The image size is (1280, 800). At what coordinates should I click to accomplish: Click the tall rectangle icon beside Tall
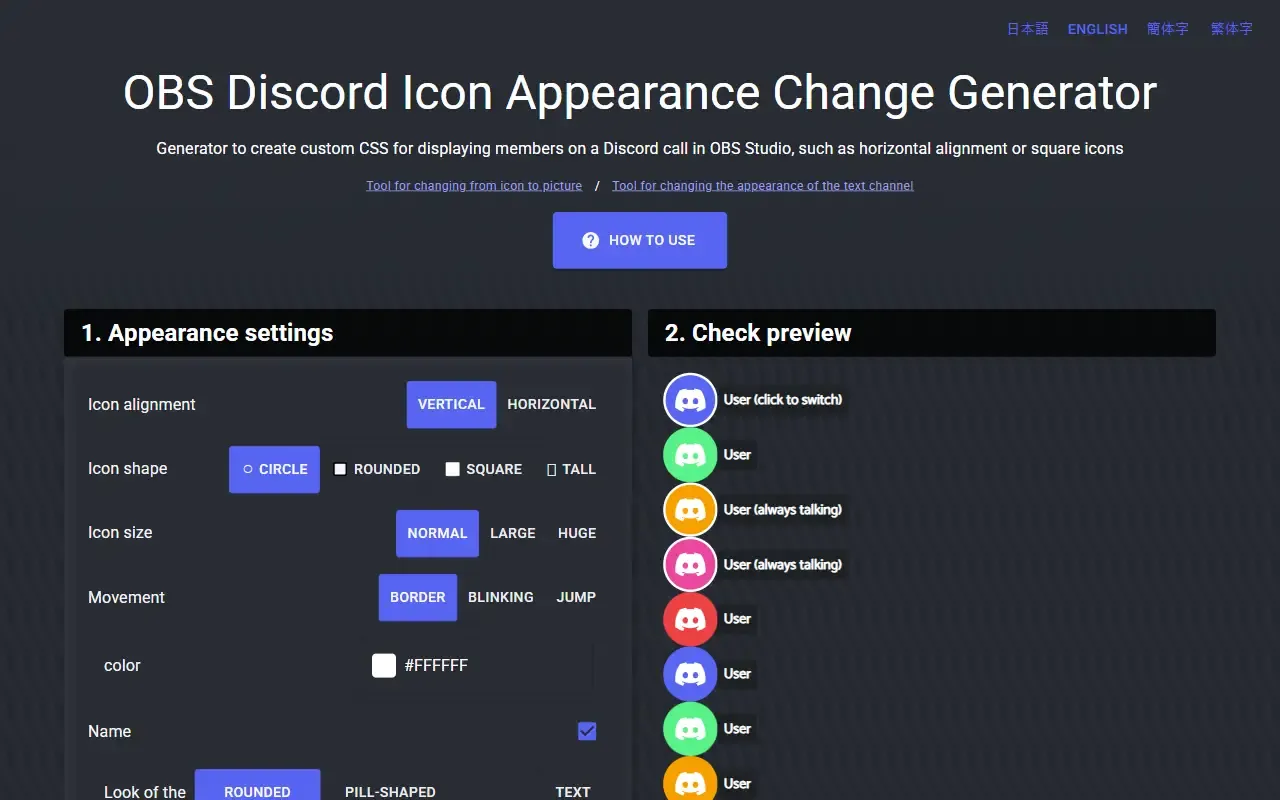pyautogui.click(x=551, y=470)
